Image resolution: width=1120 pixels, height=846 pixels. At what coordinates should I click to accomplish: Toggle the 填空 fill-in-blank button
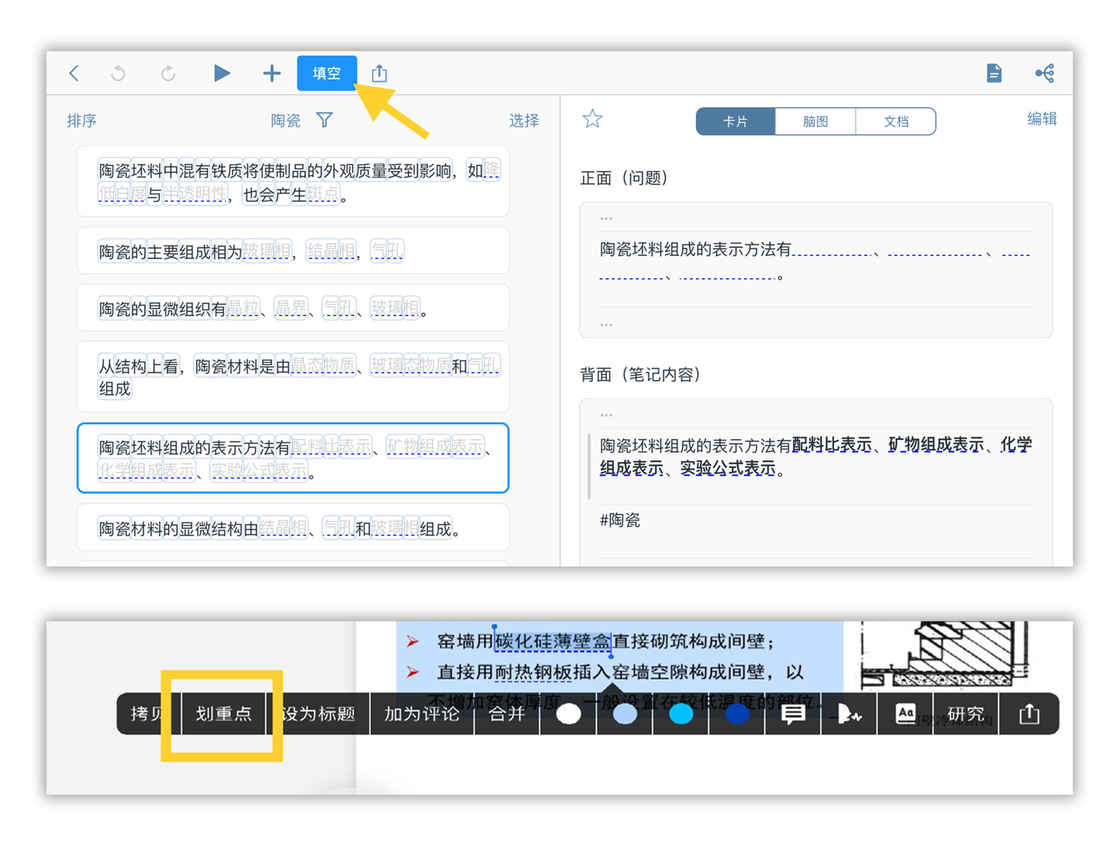(326, 73)
